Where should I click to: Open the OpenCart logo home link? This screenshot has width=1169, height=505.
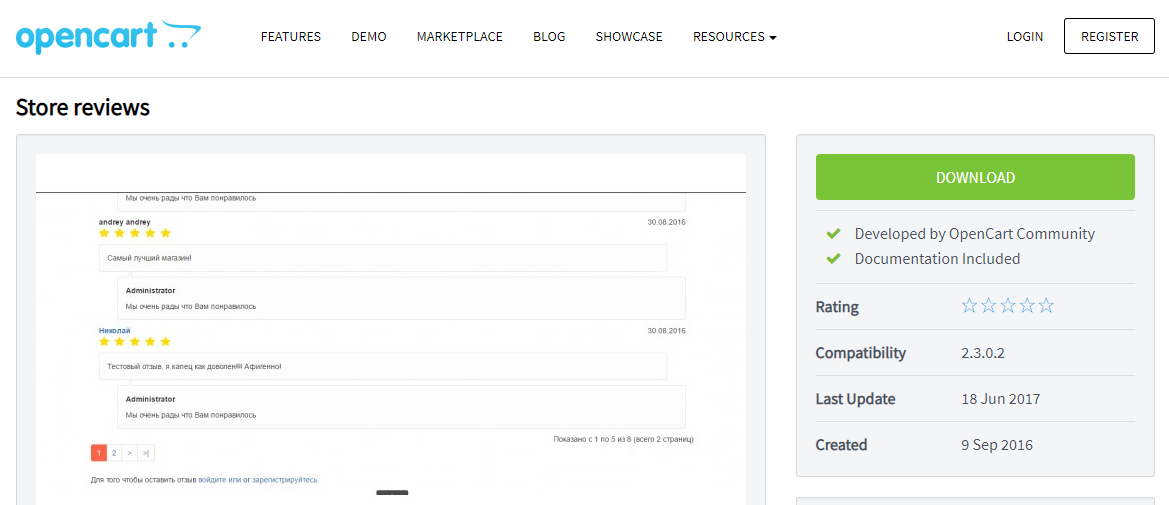pyautogui.click(x=108, y=37)
